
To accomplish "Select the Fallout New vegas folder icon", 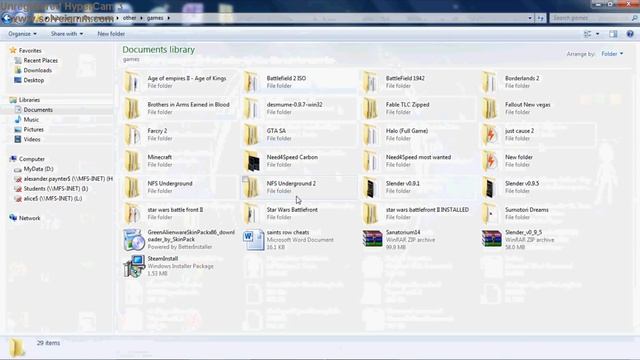I will click(x=489, y=109).
